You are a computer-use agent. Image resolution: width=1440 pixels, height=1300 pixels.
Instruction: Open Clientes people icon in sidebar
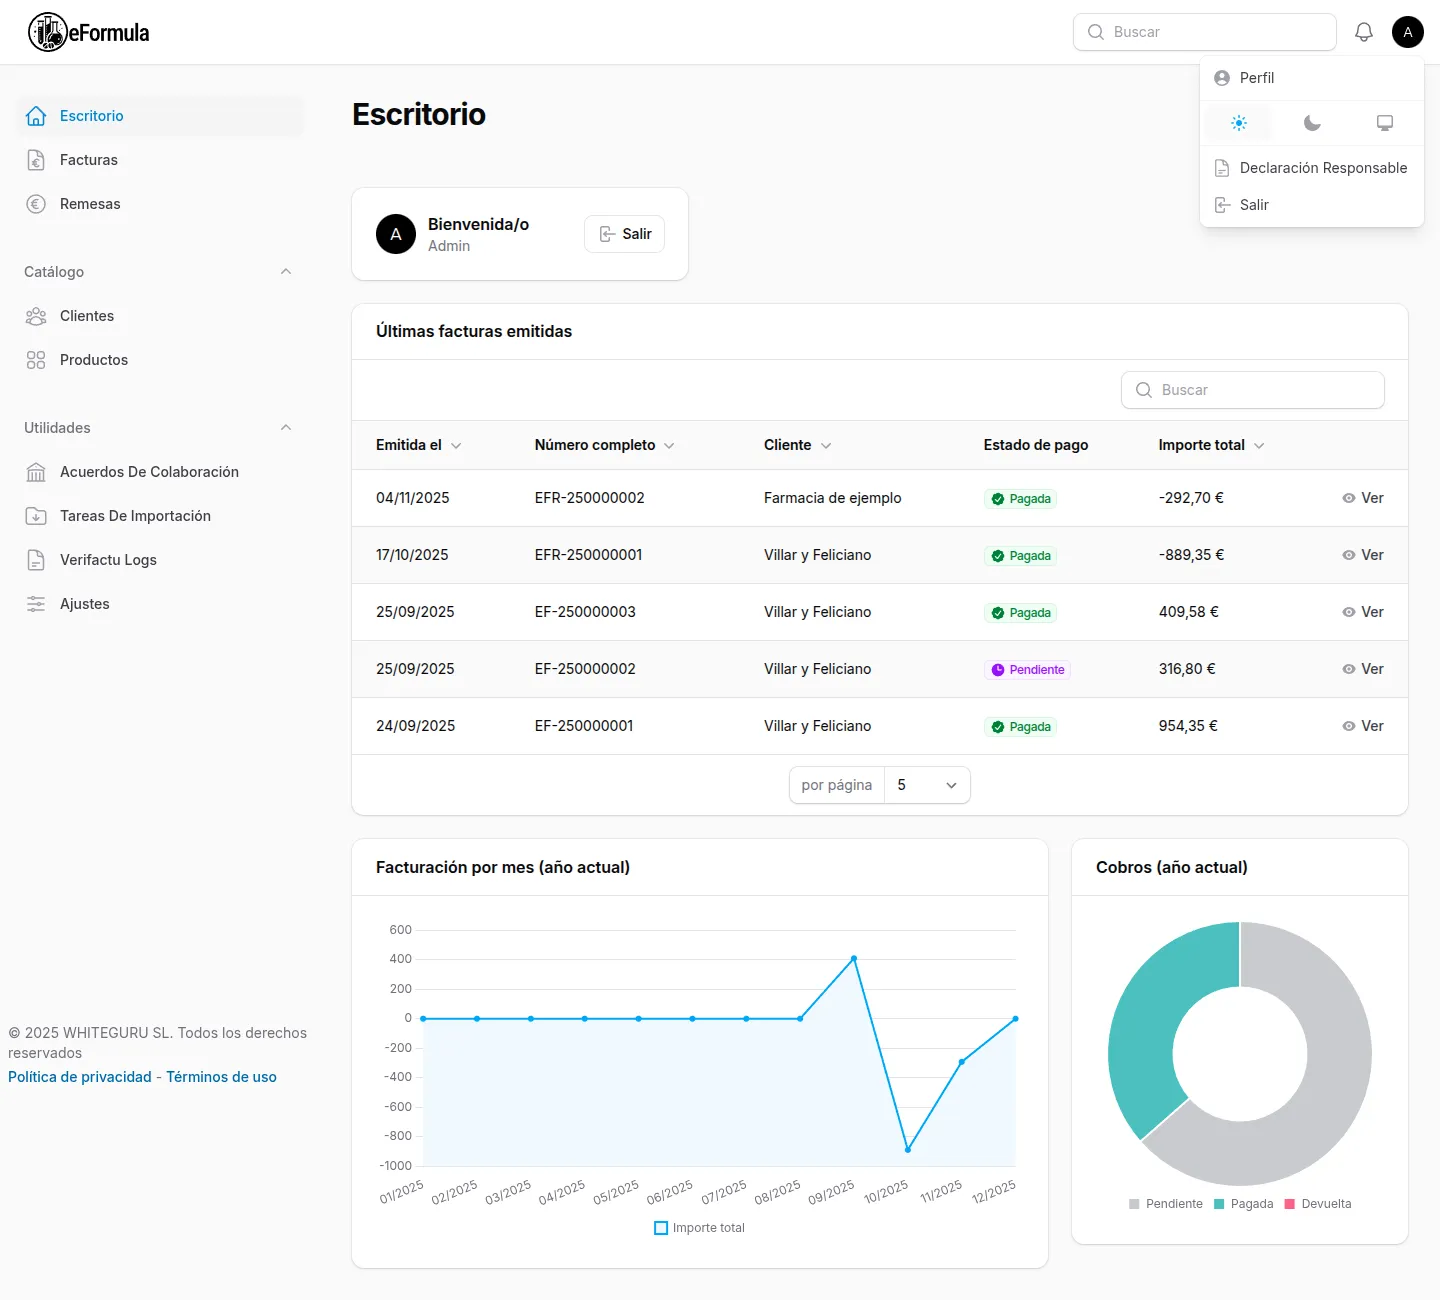pos(36,316)
